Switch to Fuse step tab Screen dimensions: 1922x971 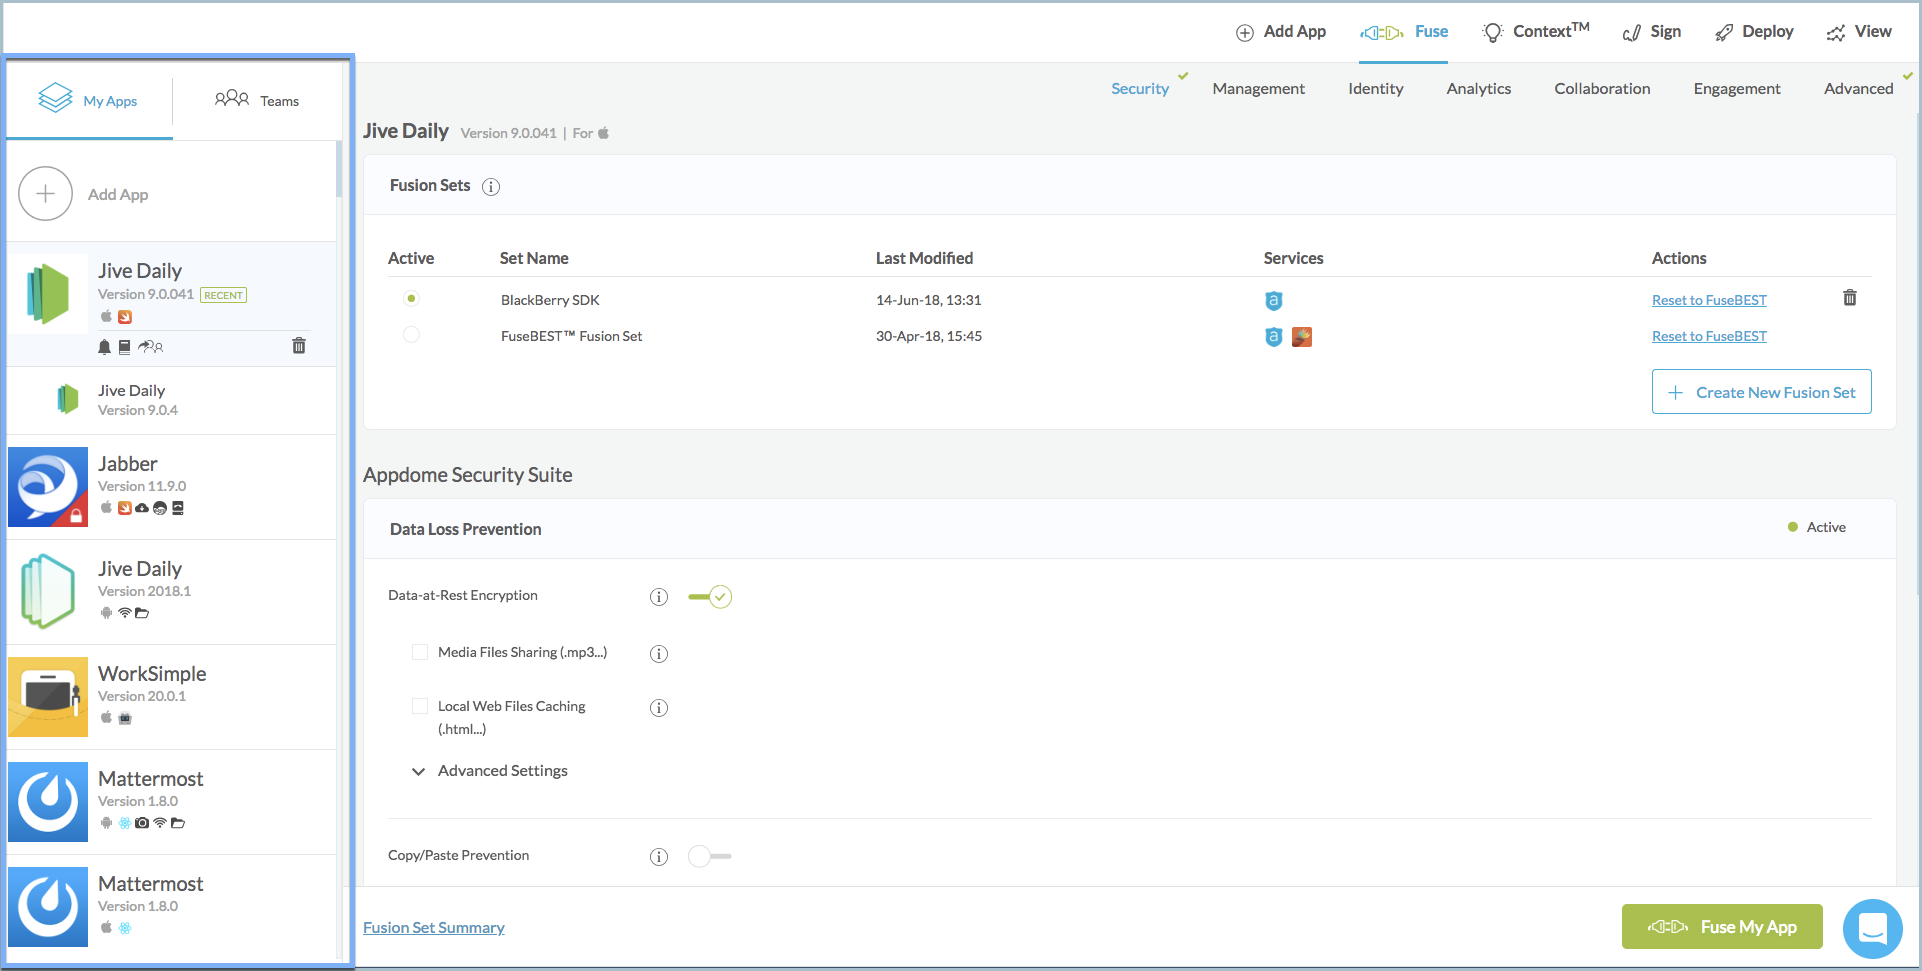1404,32
